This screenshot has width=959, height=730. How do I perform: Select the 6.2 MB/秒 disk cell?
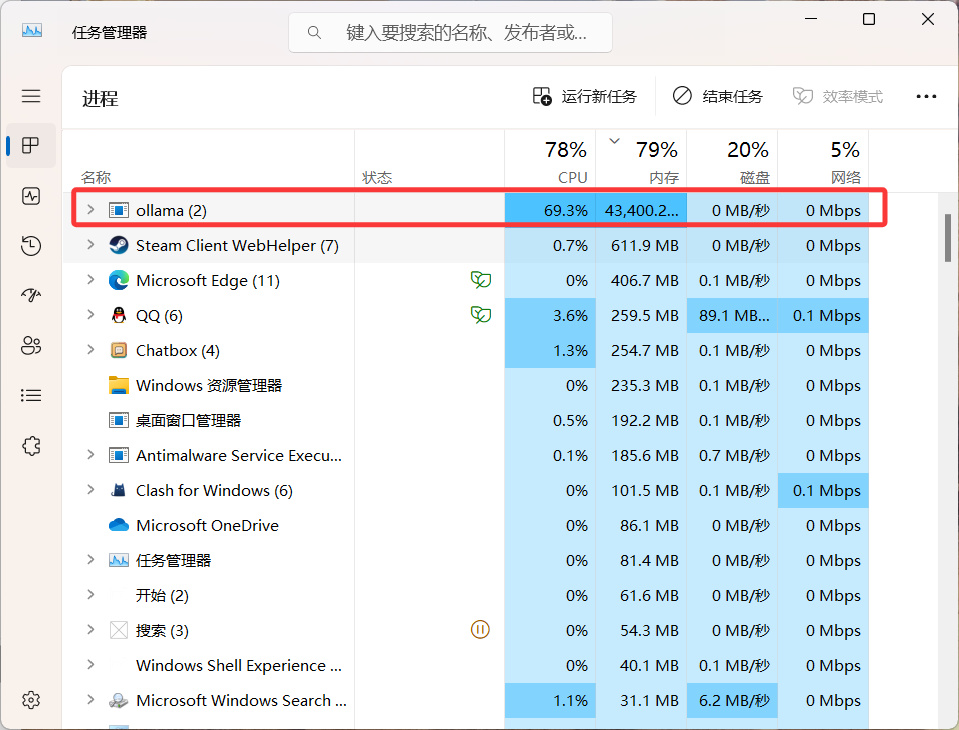[733, 701]
